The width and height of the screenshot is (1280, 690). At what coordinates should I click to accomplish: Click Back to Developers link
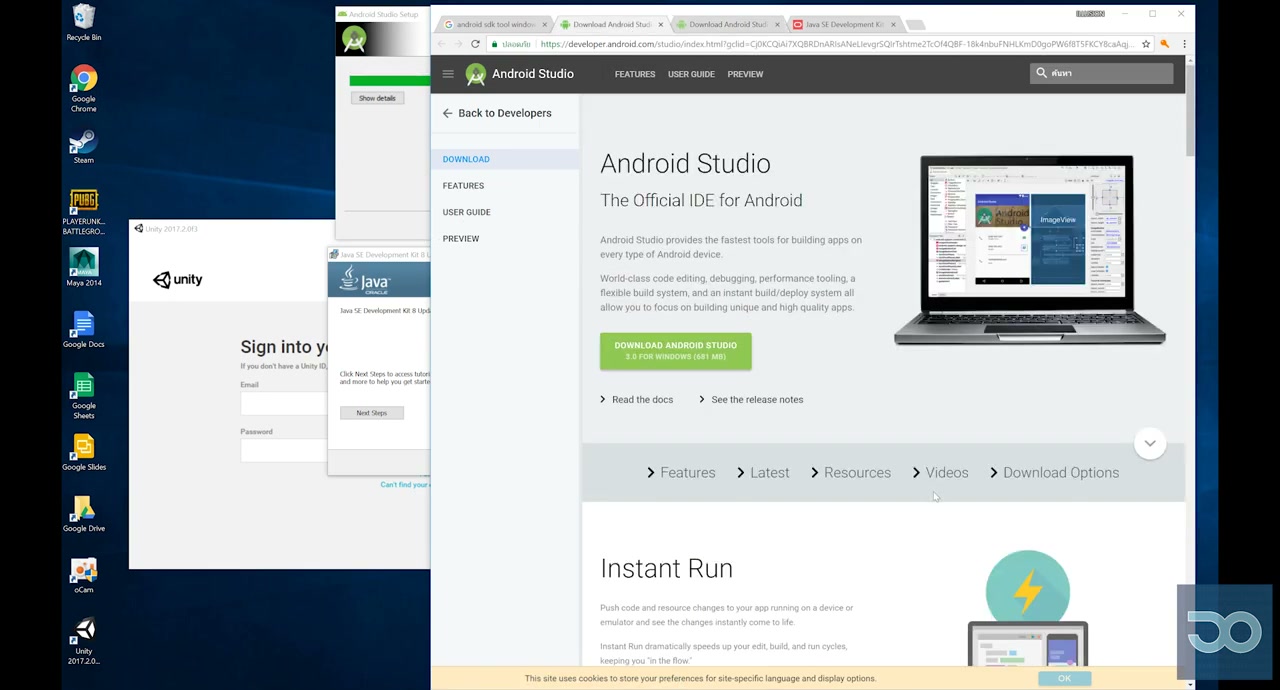504,113
